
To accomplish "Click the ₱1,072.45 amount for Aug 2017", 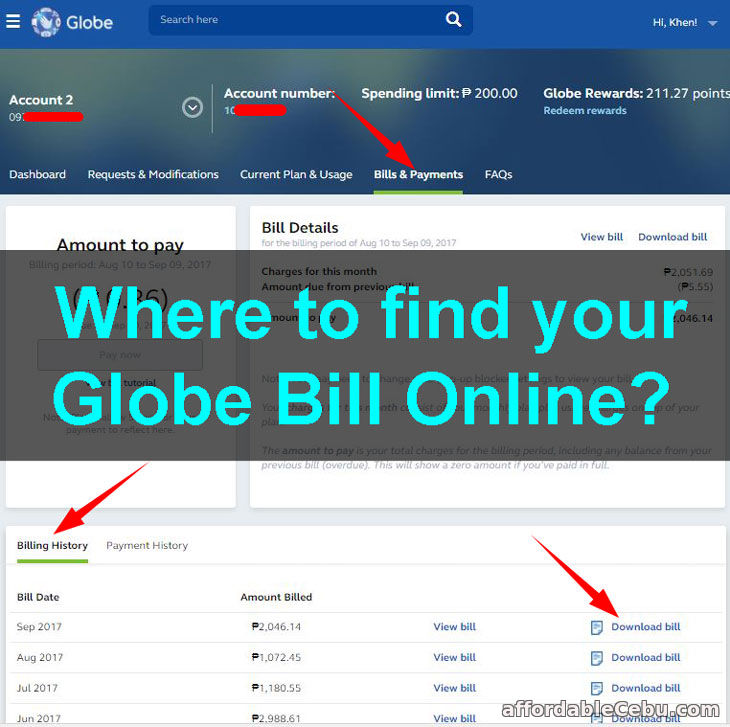I will (x=276, y=657).
